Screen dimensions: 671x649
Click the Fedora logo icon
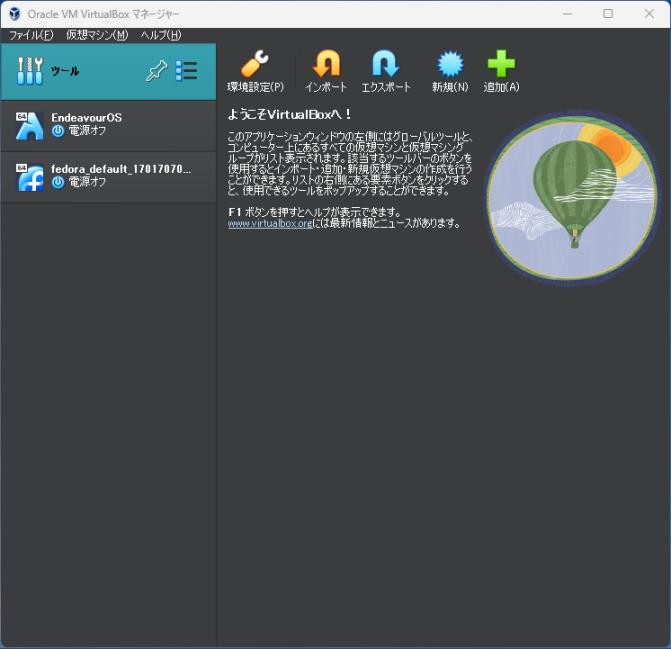pos(30,177)
